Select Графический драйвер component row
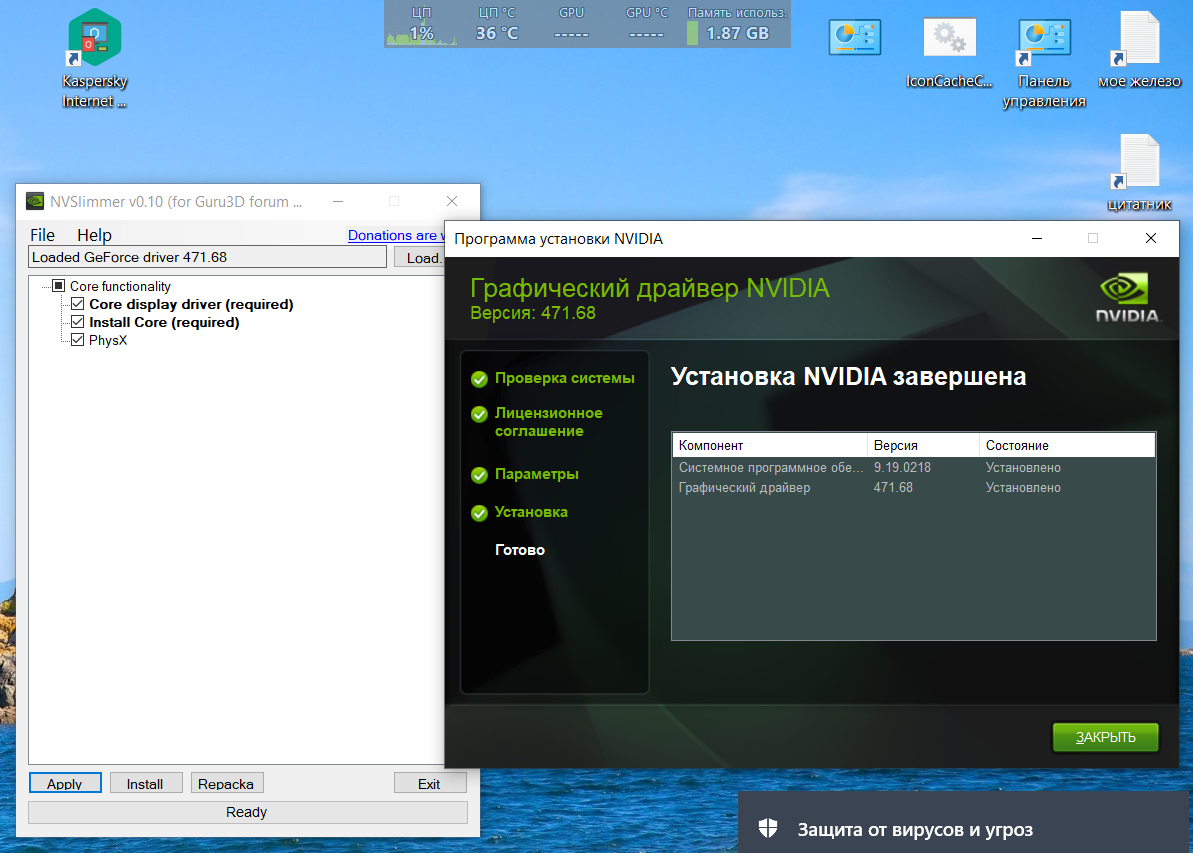The image size is (1193, 853). pyautogui.click(x=914, y=487)
